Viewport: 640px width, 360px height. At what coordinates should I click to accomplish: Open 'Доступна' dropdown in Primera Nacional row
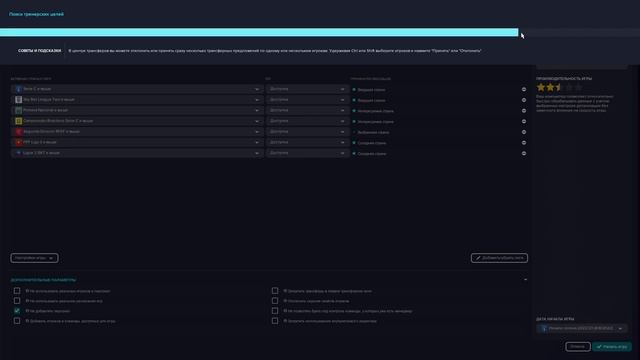[x=307, y=110]
